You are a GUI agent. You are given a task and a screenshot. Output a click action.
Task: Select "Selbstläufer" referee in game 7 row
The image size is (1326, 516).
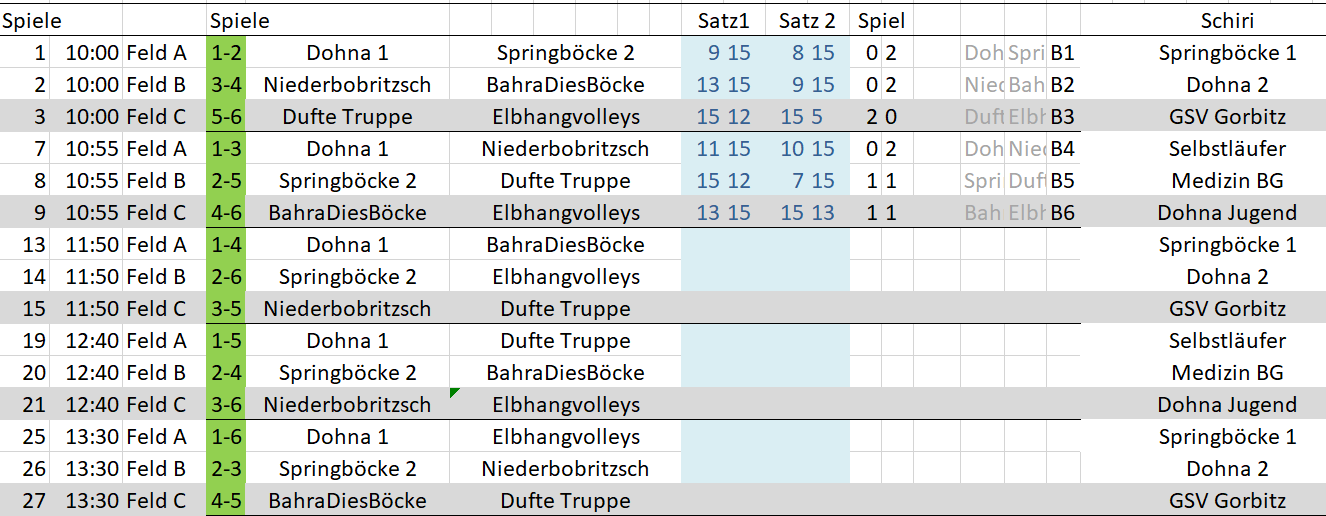[1227, 149]
